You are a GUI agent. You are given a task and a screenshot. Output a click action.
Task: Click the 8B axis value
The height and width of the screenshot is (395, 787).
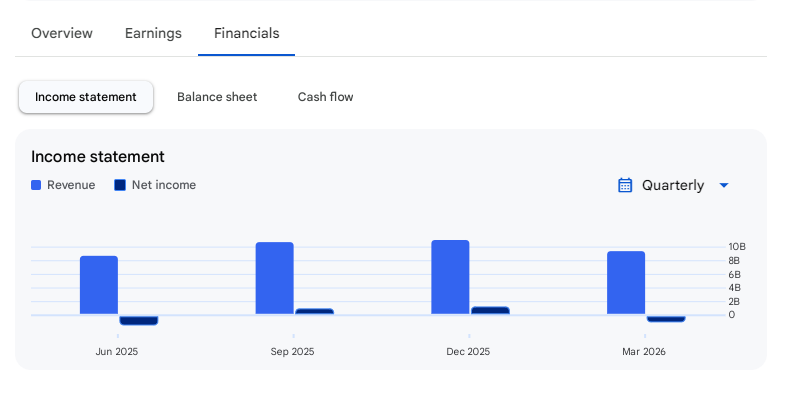pos(734,260)
